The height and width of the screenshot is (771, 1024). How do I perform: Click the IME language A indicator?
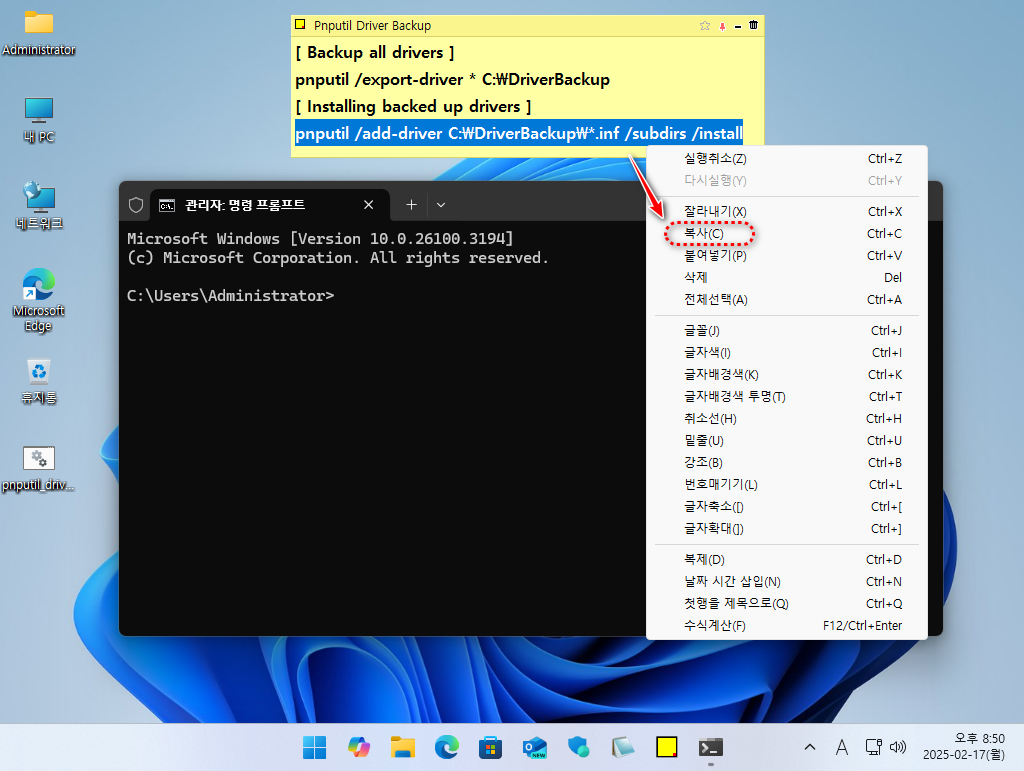point(842,747)
